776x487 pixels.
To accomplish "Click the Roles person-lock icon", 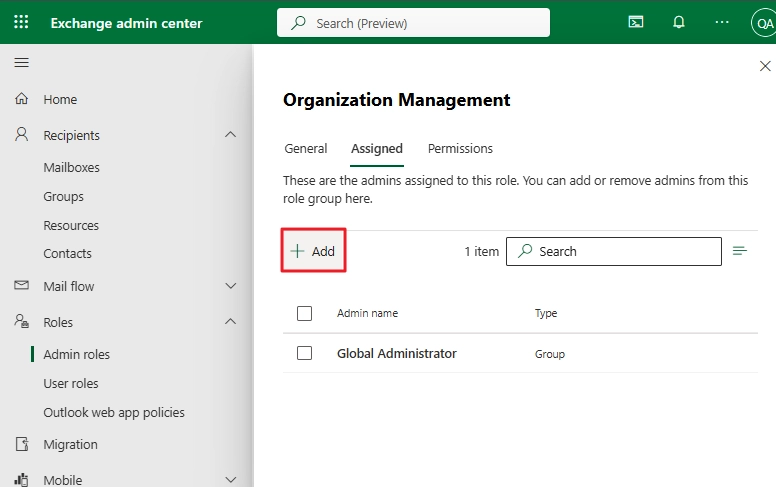I will pyautogui.click(x=21, y=321).
